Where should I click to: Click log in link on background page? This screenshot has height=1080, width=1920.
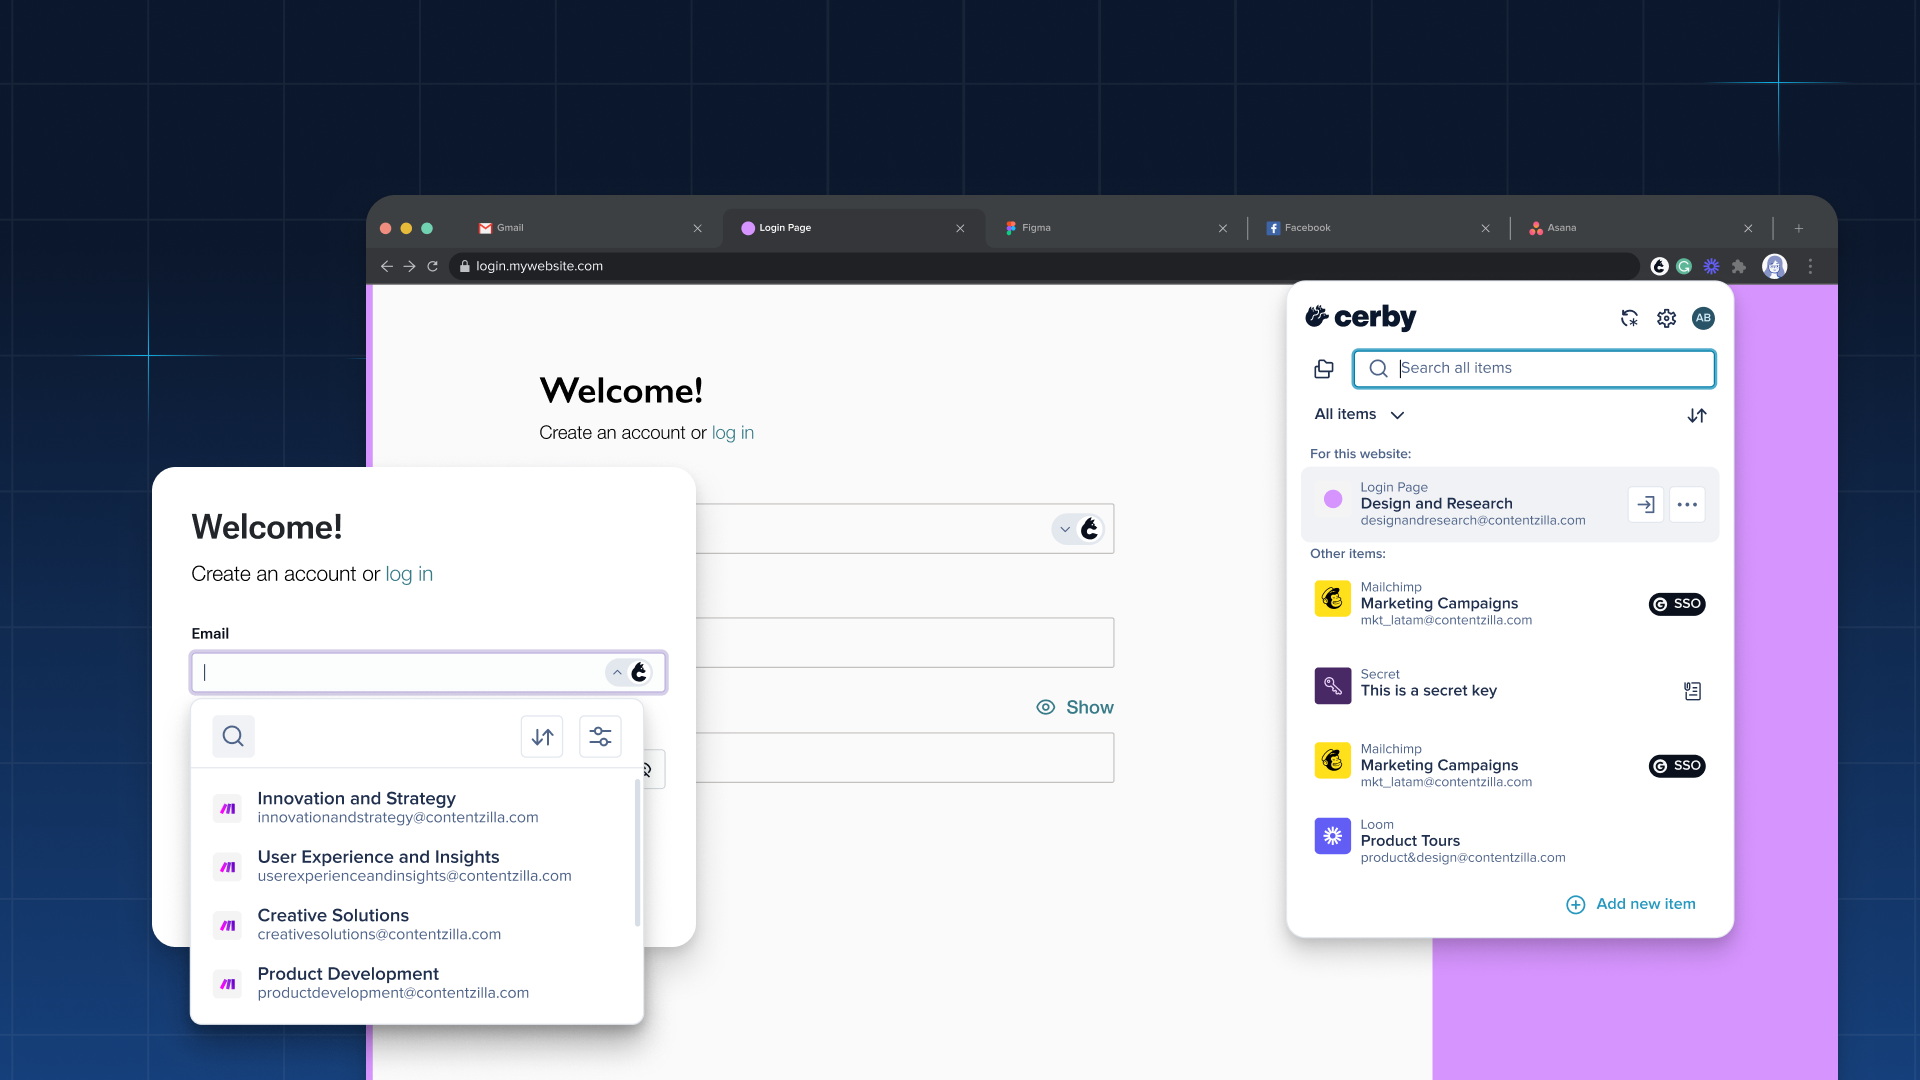point(733,433)
